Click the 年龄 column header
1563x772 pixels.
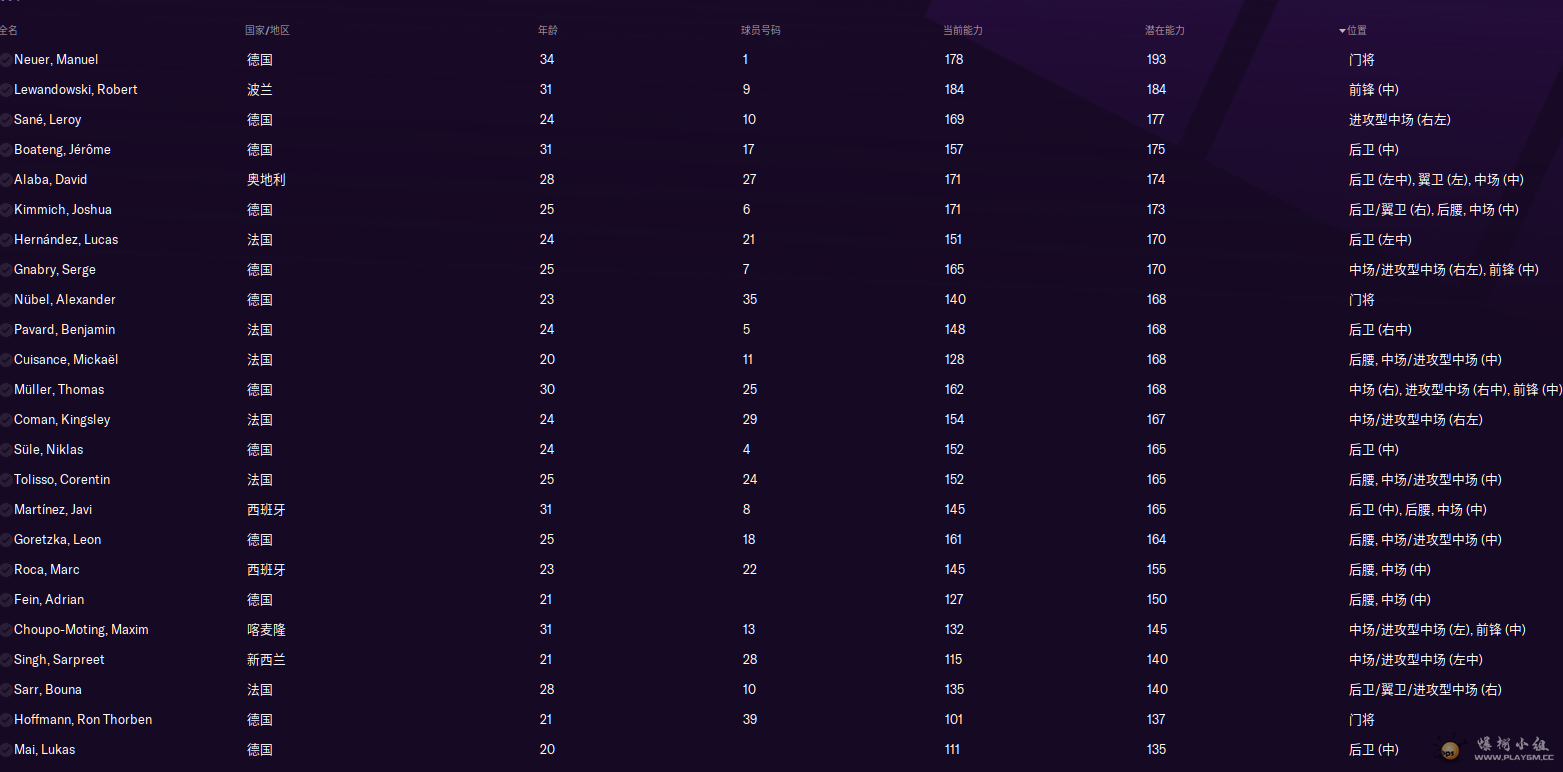[x=548, y=31]
